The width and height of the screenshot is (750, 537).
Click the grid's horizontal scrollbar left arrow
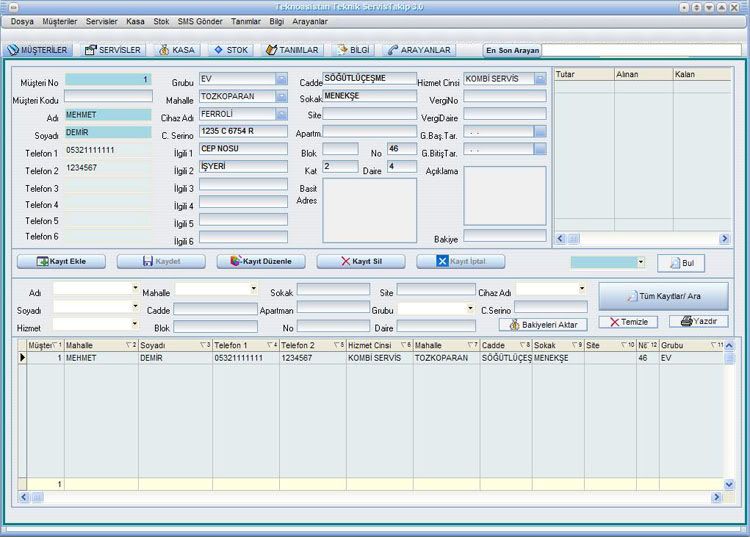23,497
